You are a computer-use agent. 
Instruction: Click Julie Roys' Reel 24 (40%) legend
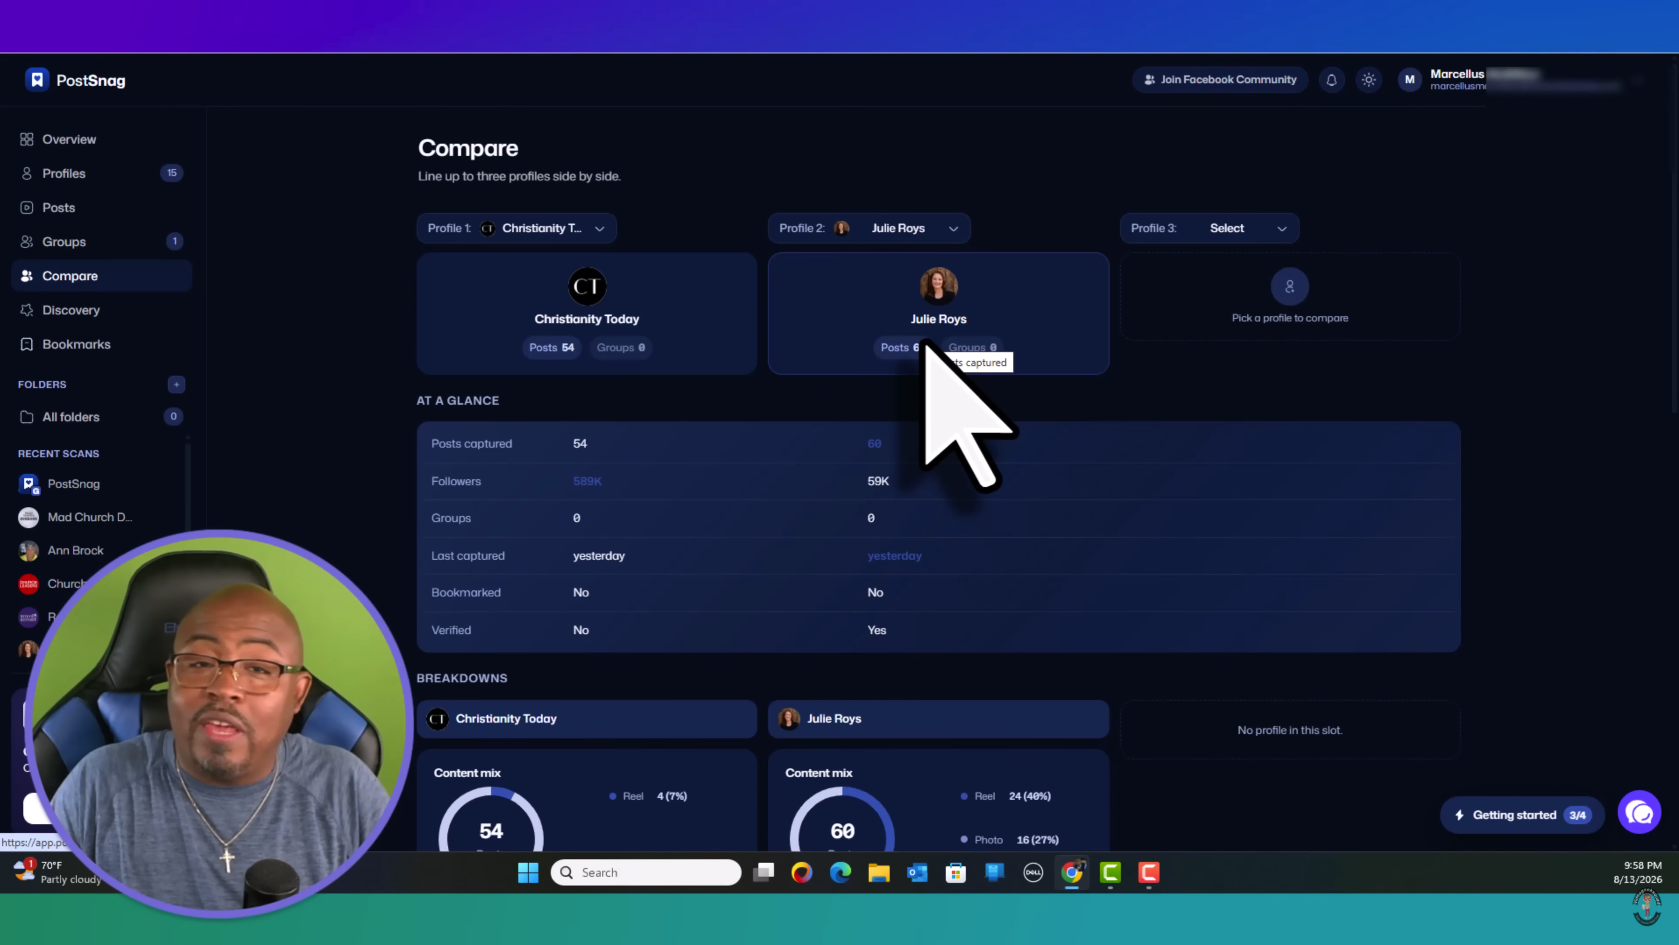point(1005,797)
